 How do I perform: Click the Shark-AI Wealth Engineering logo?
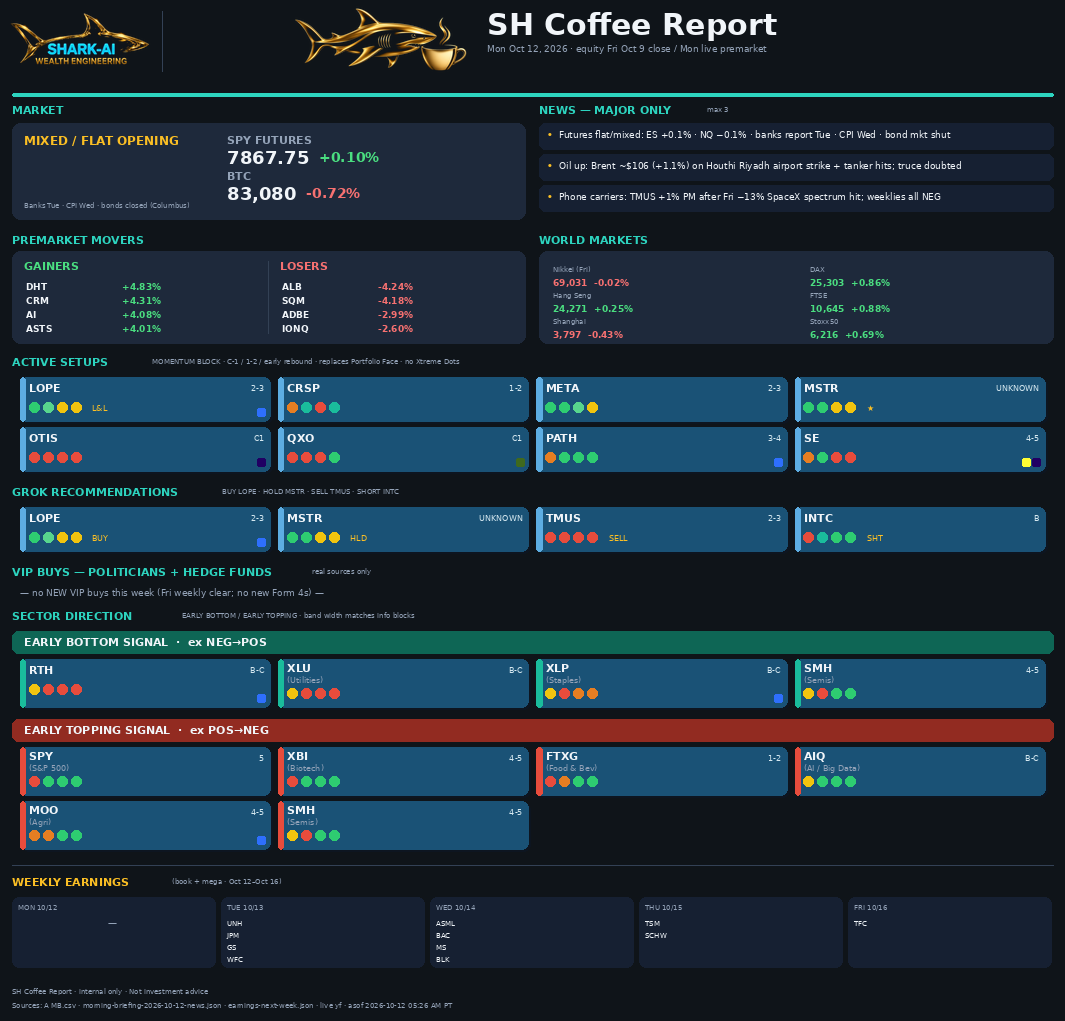point(80,41)
